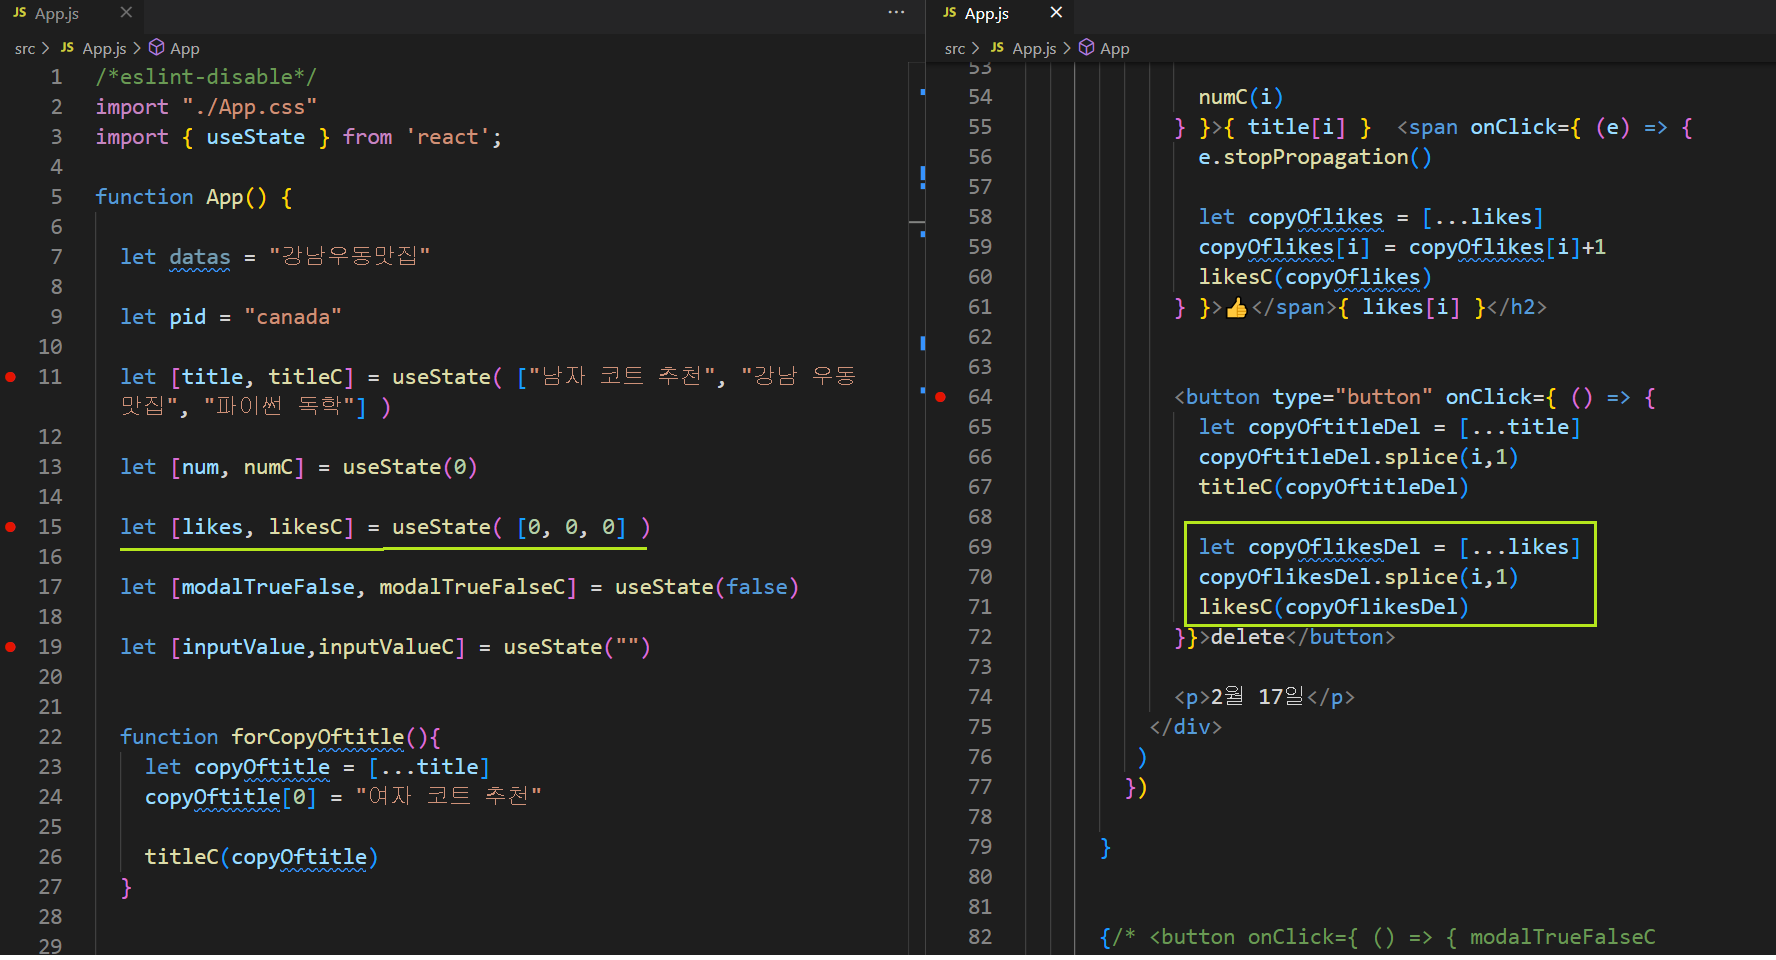Click likesC(copyOflikes) on line 60

coord(1315,277)
